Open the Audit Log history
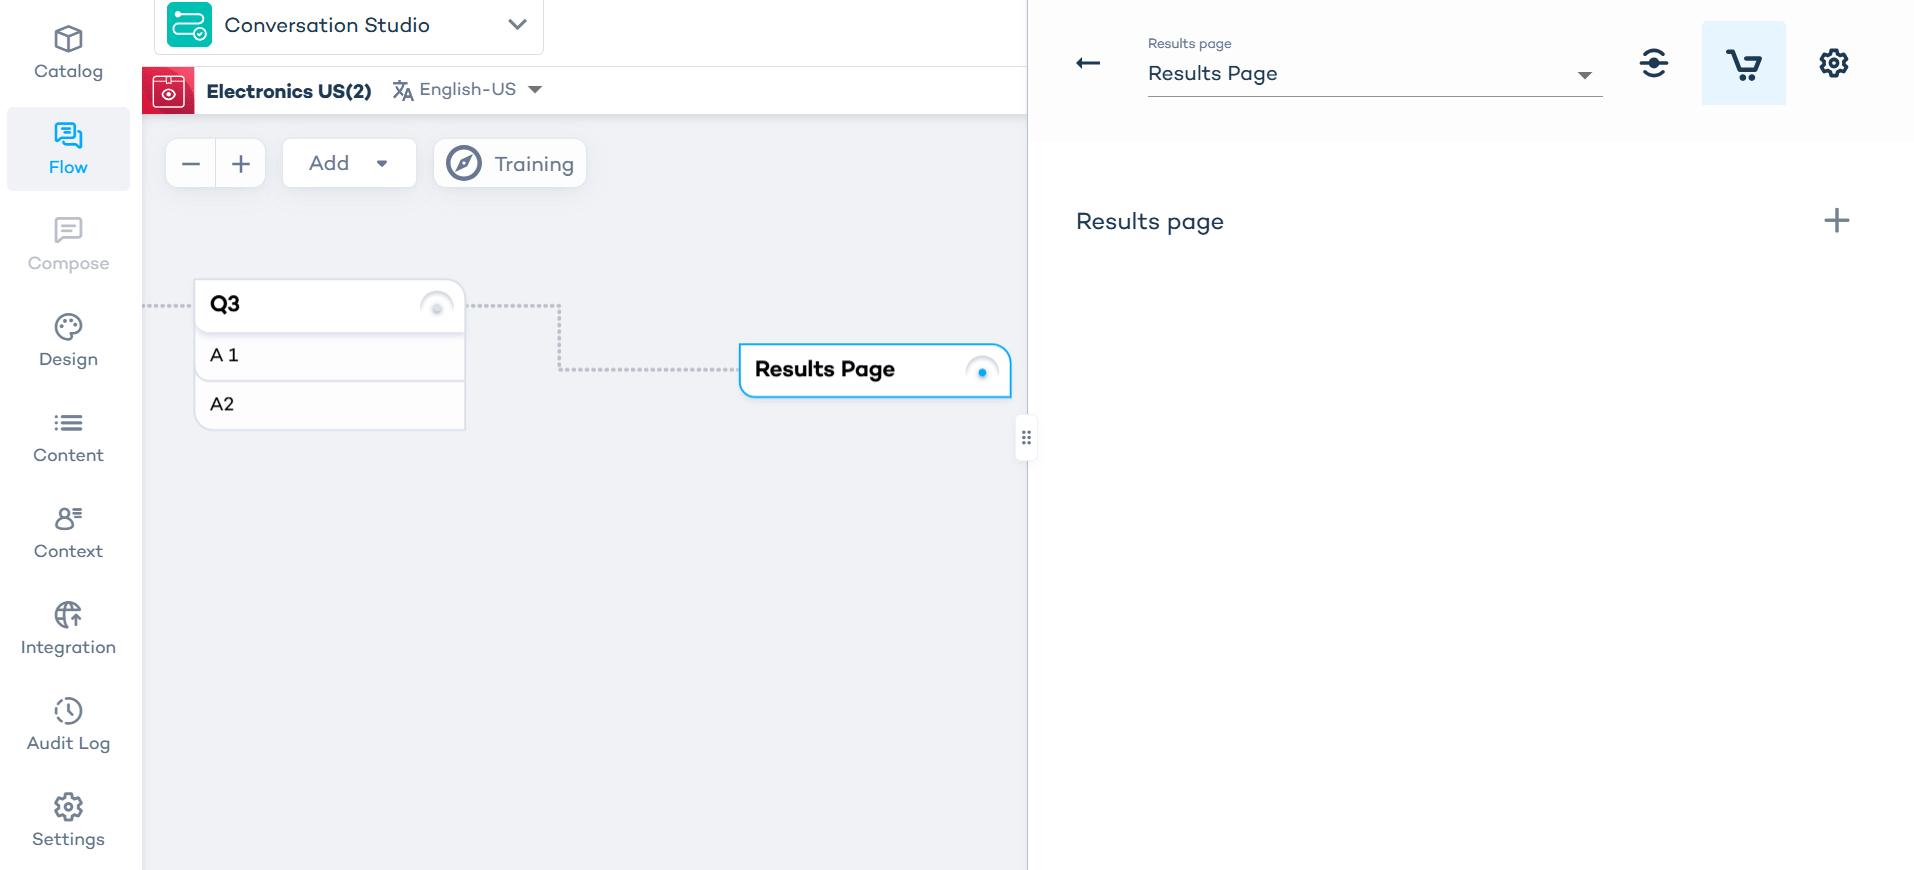Screen dimensions: 1914x870 [x=68, y=725]
